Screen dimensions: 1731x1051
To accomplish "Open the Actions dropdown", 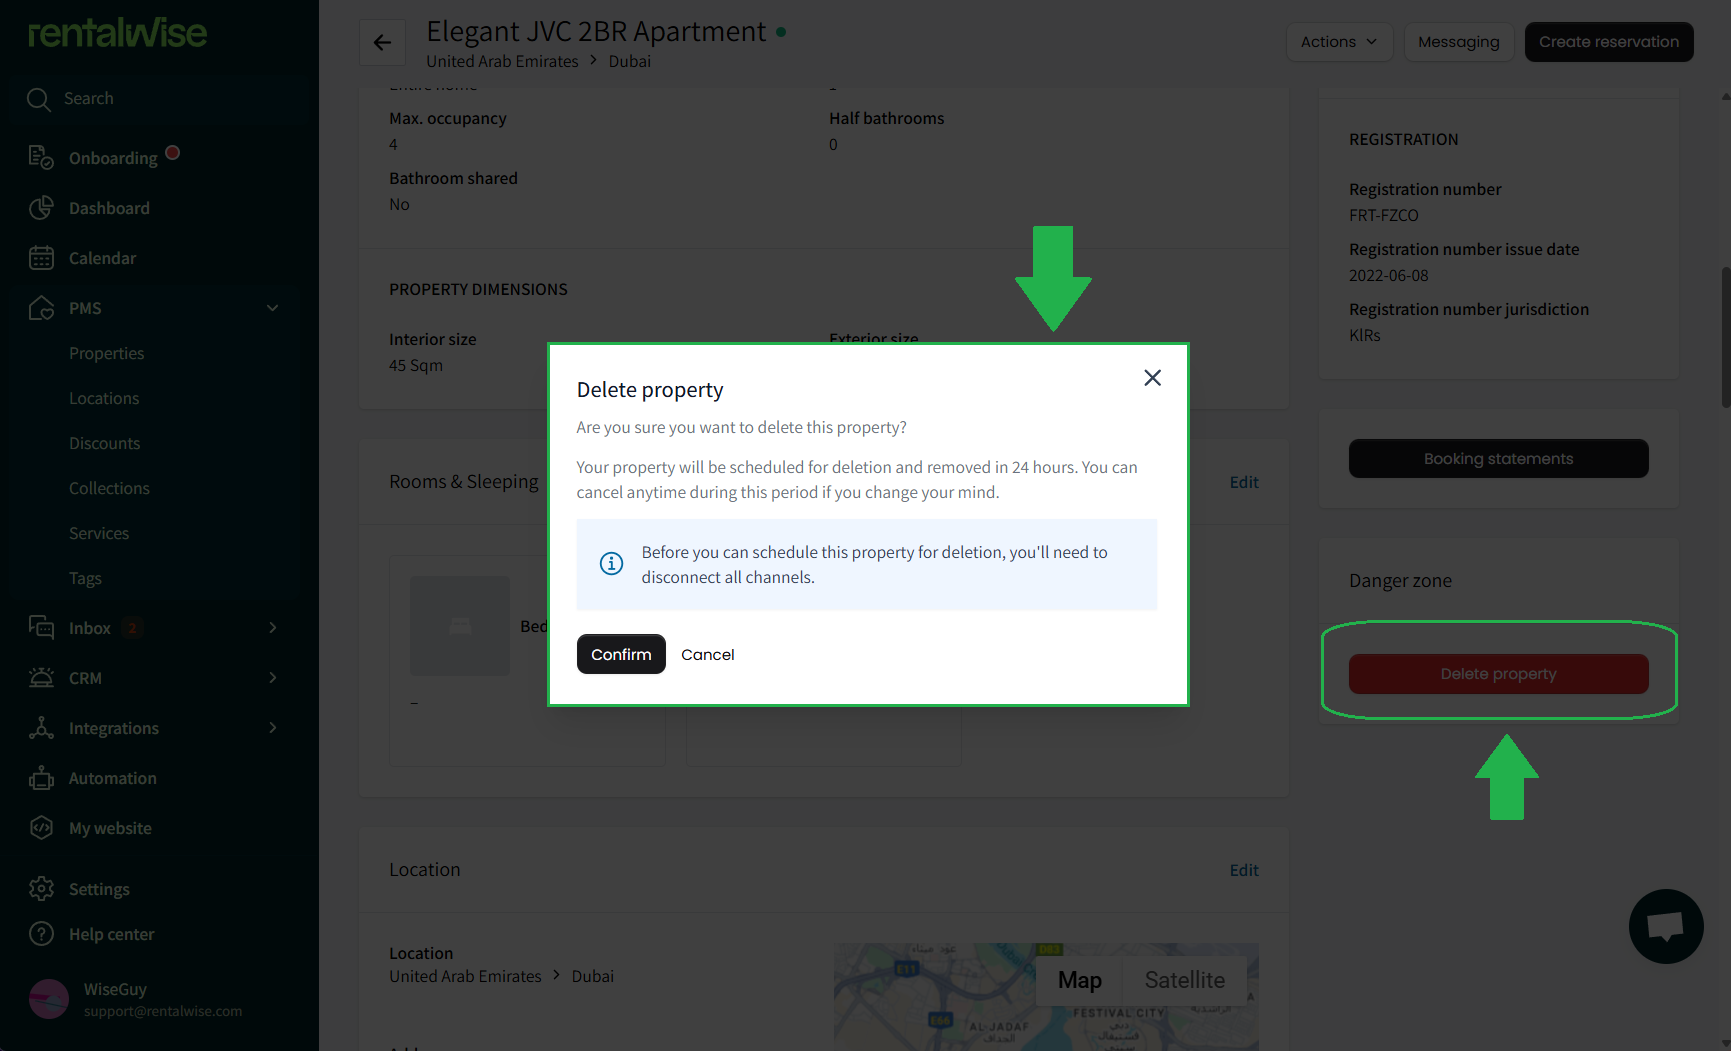I will coord(1338,42).
